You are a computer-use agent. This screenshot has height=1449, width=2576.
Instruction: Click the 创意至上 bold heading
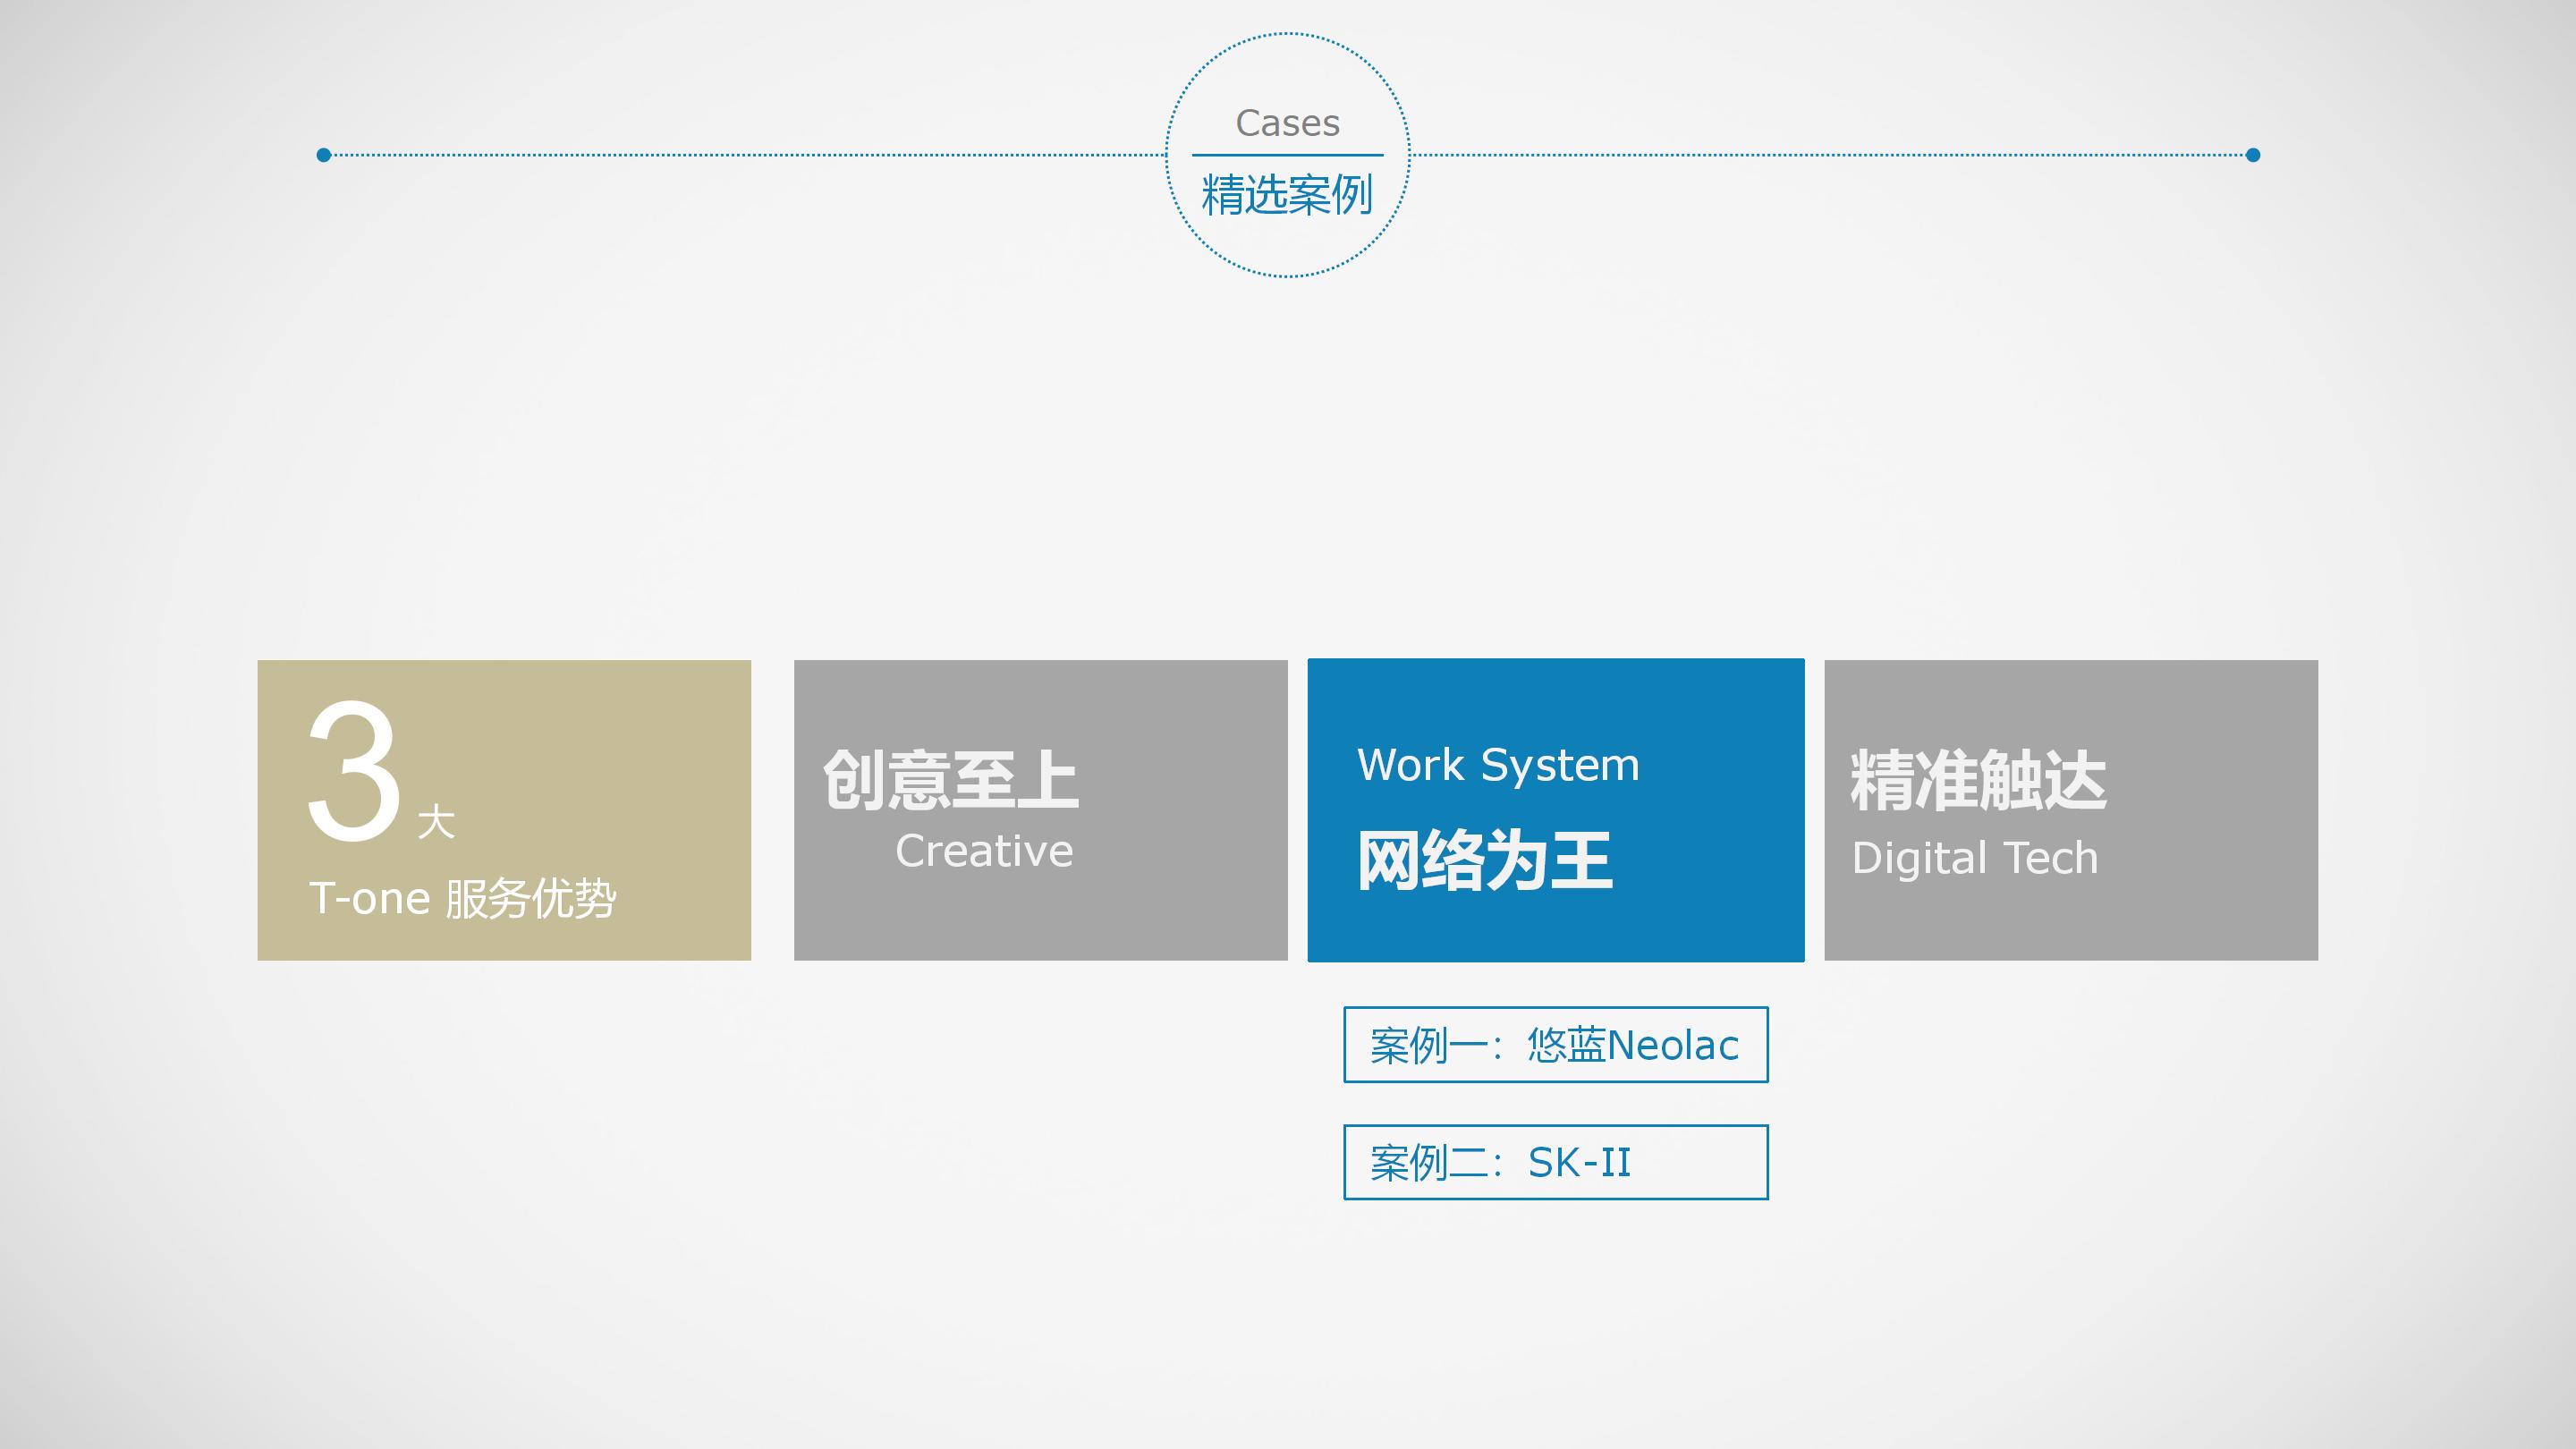pos(950,780)
